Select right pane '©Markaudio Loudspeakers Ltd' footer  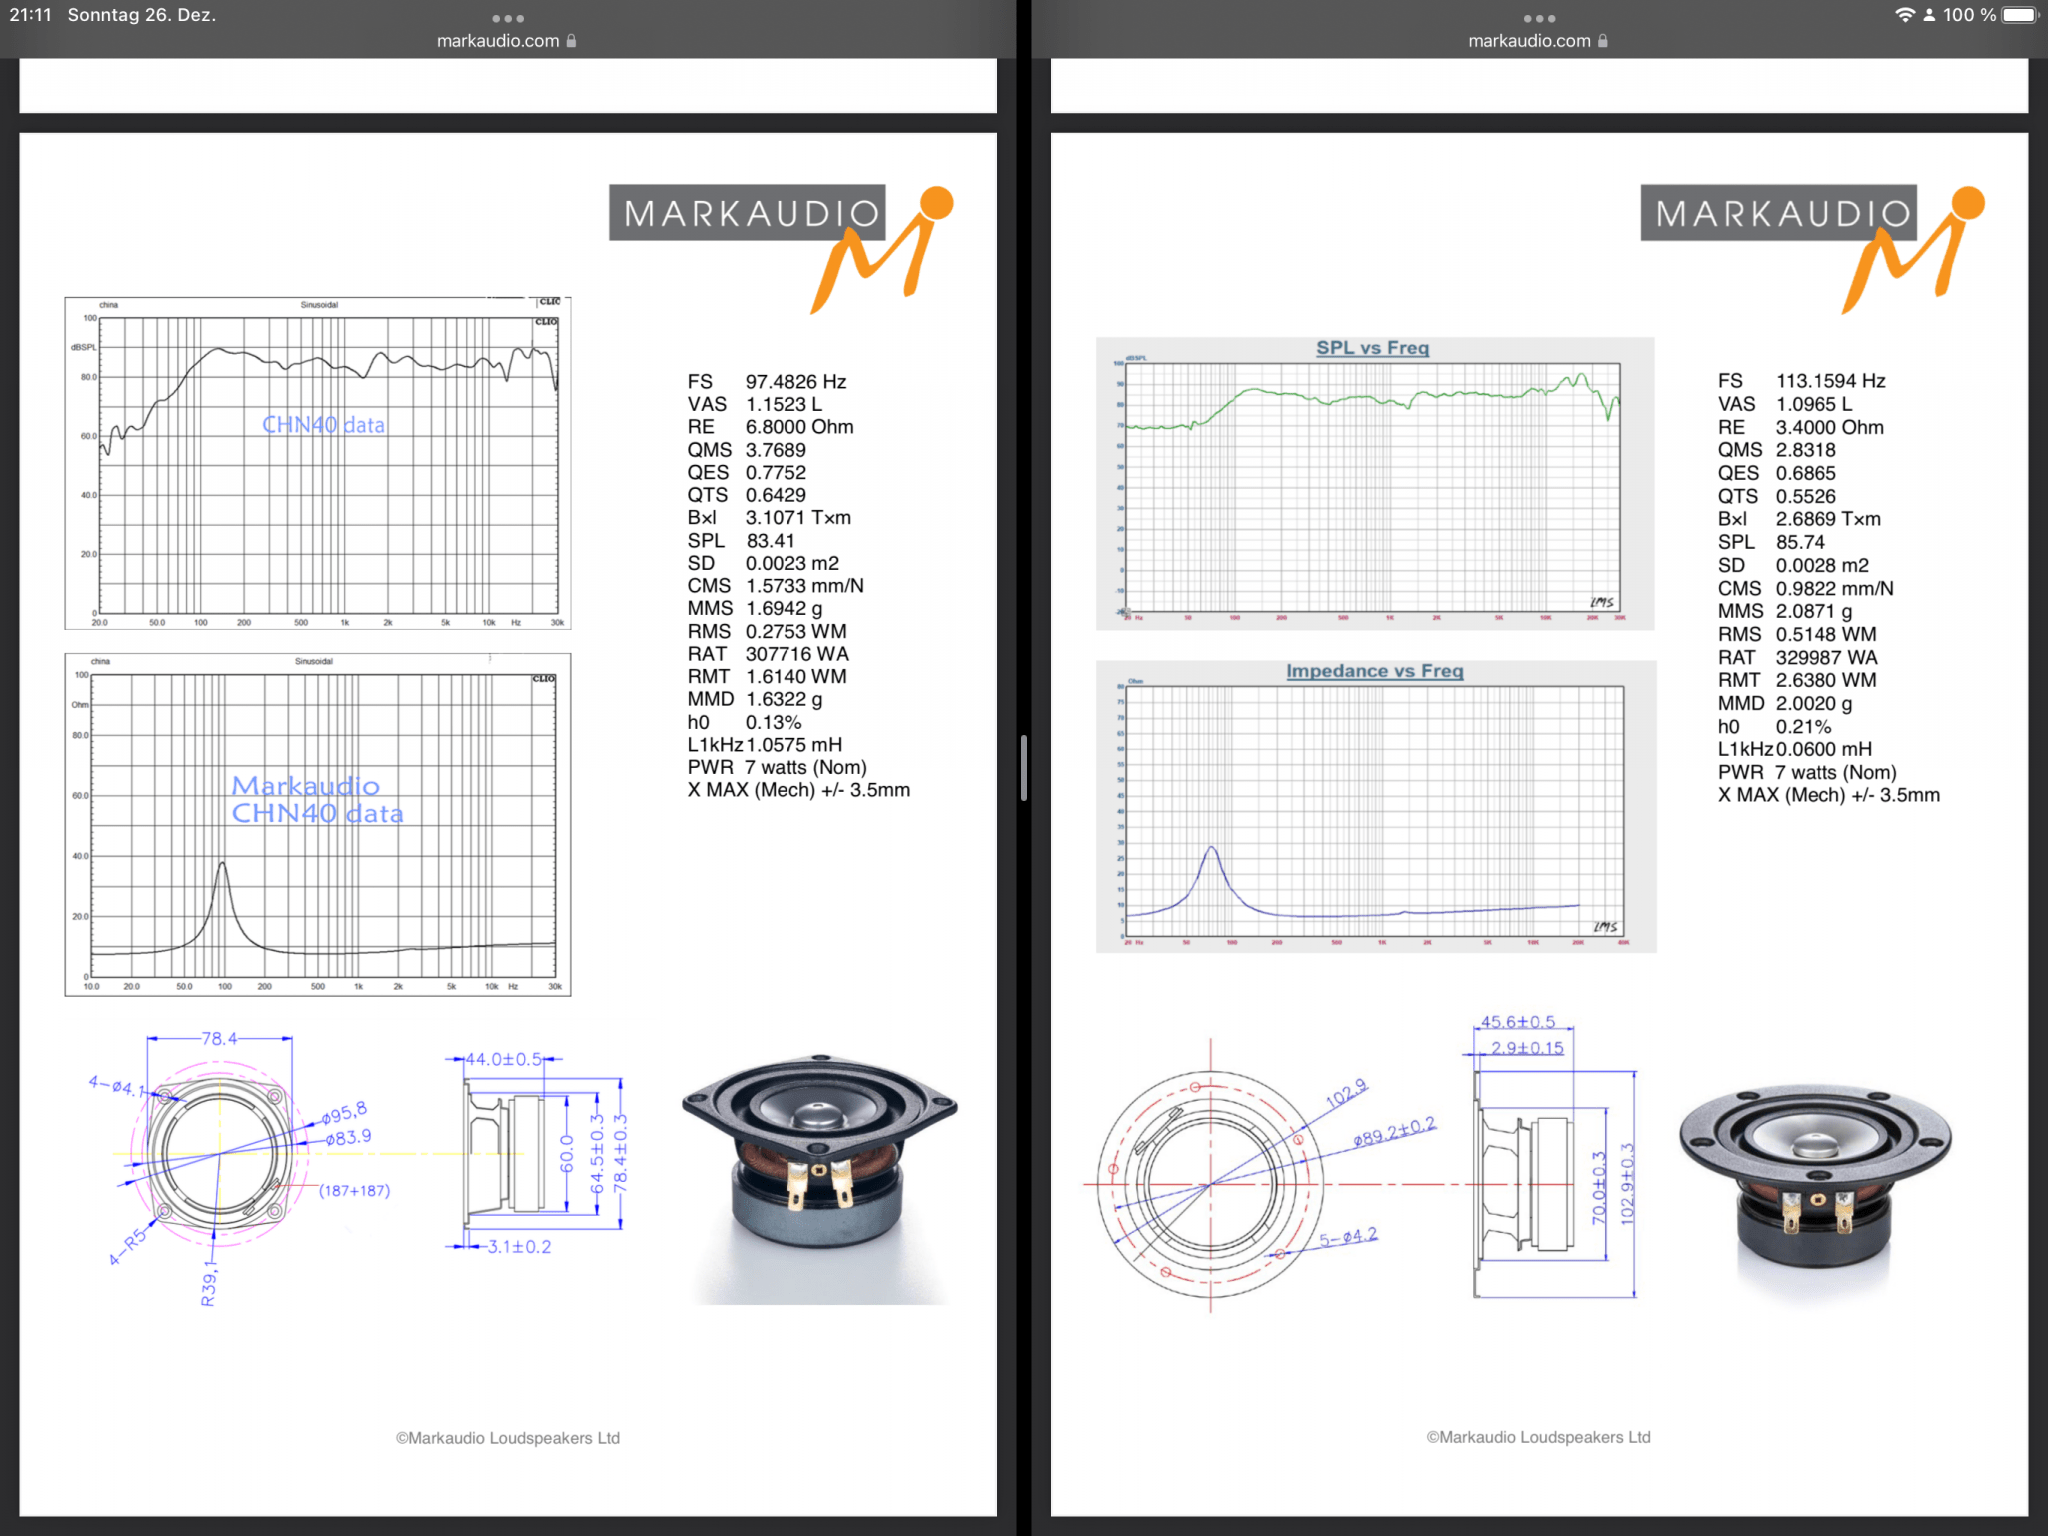1538,1437
